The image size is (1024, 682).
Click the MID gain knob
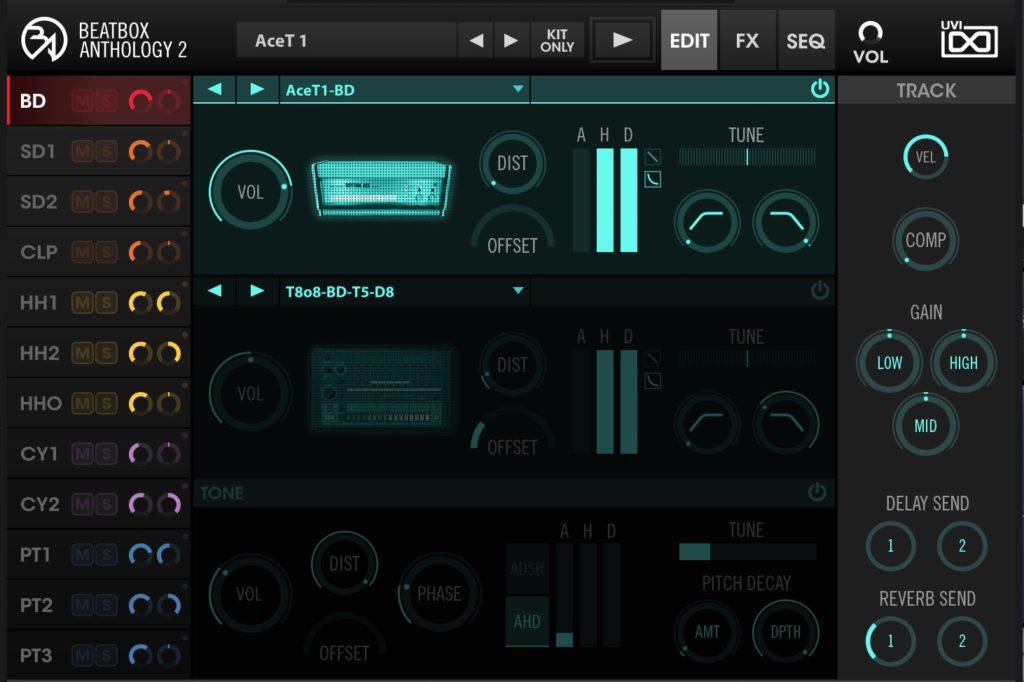(925, 426)
